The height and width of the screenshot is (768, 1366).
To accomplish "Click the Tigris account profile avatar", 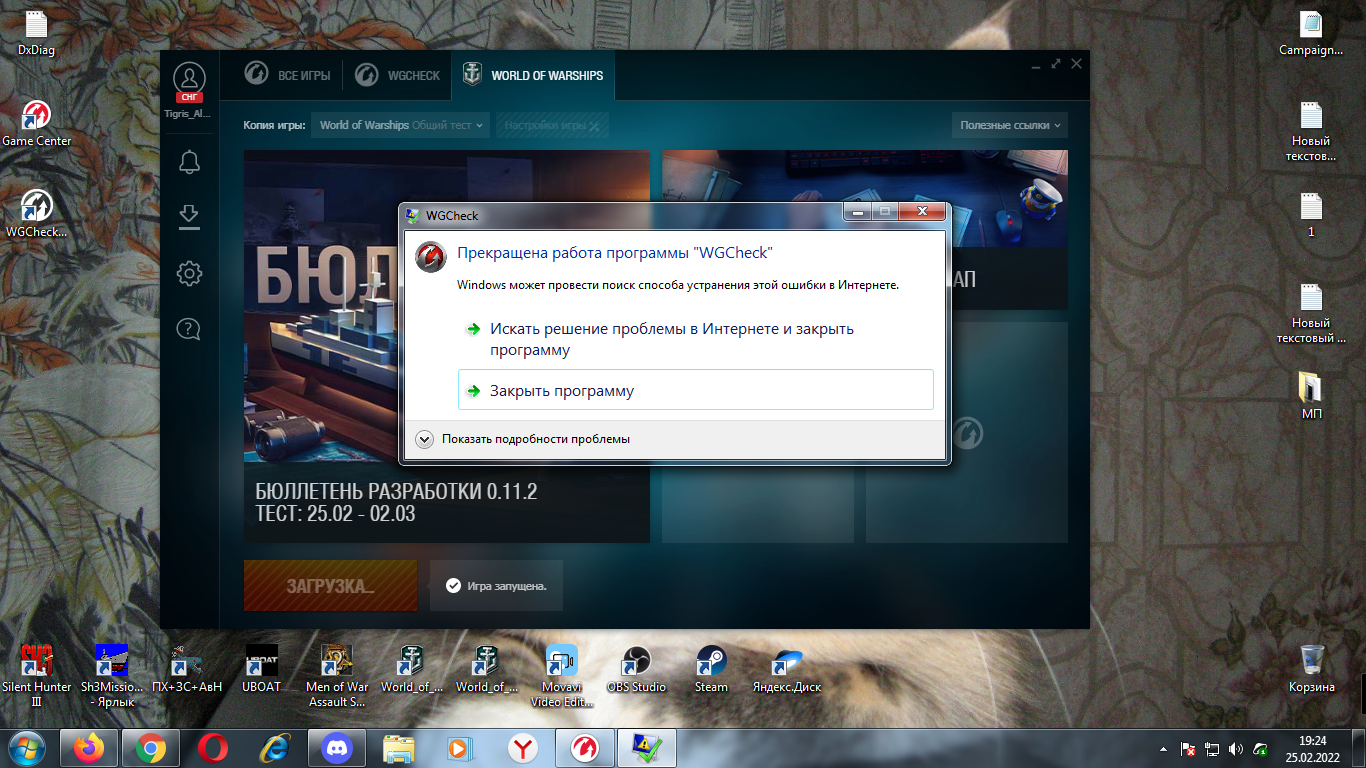I will click(x=189, y=79).
